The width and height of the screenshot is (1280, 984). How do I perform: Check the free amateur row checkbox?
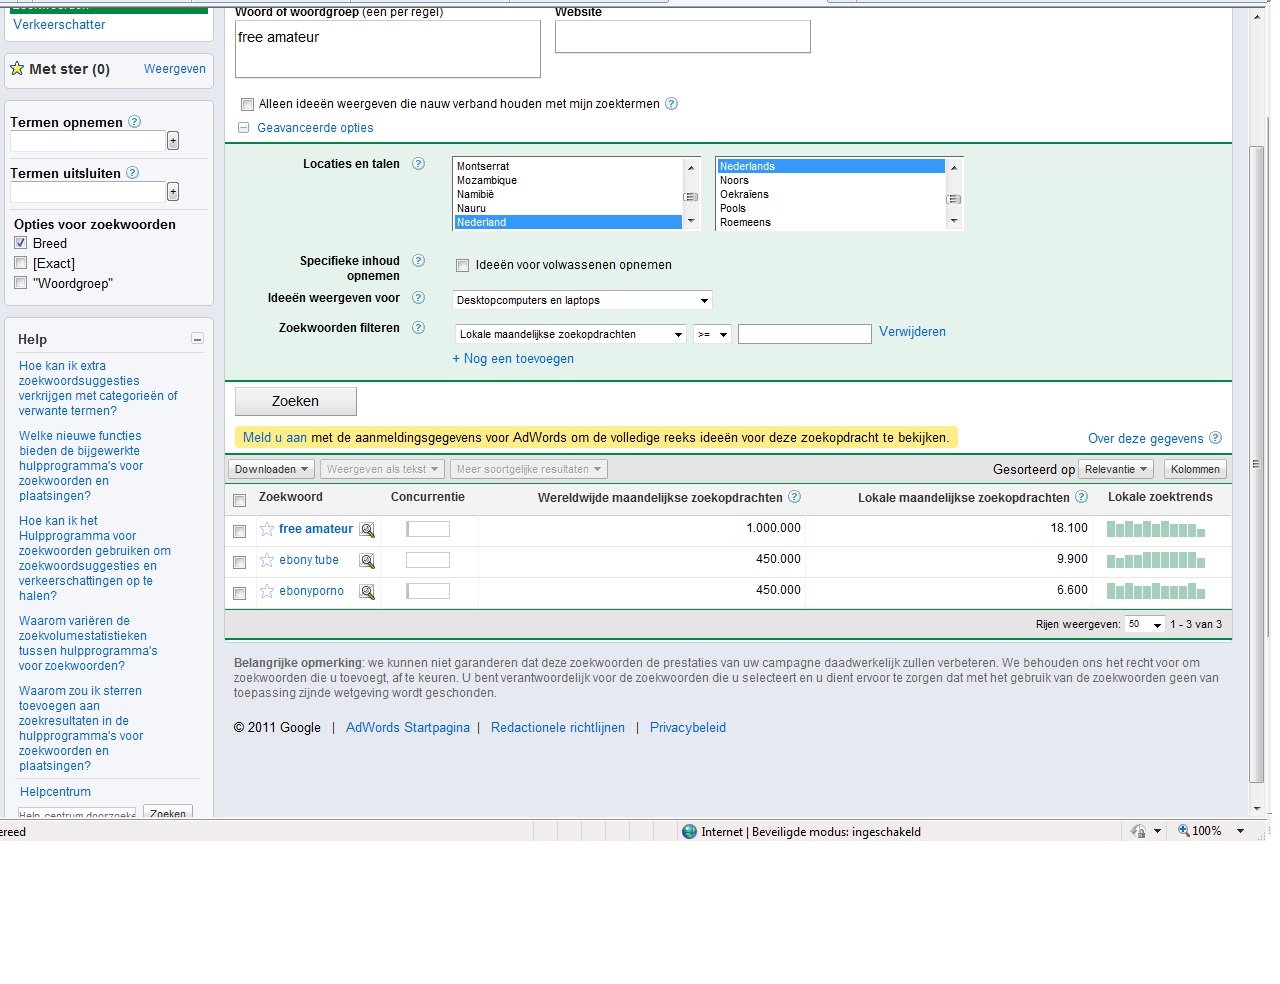[x=239, y=531]
